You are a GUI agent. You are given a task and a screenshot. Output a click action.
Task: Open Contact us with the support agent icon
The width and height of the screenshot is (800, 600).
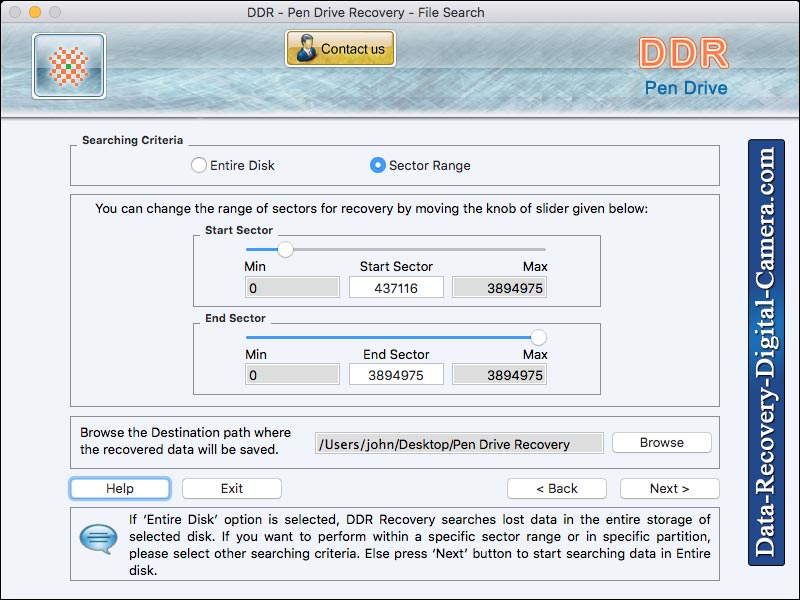point(340,48)
